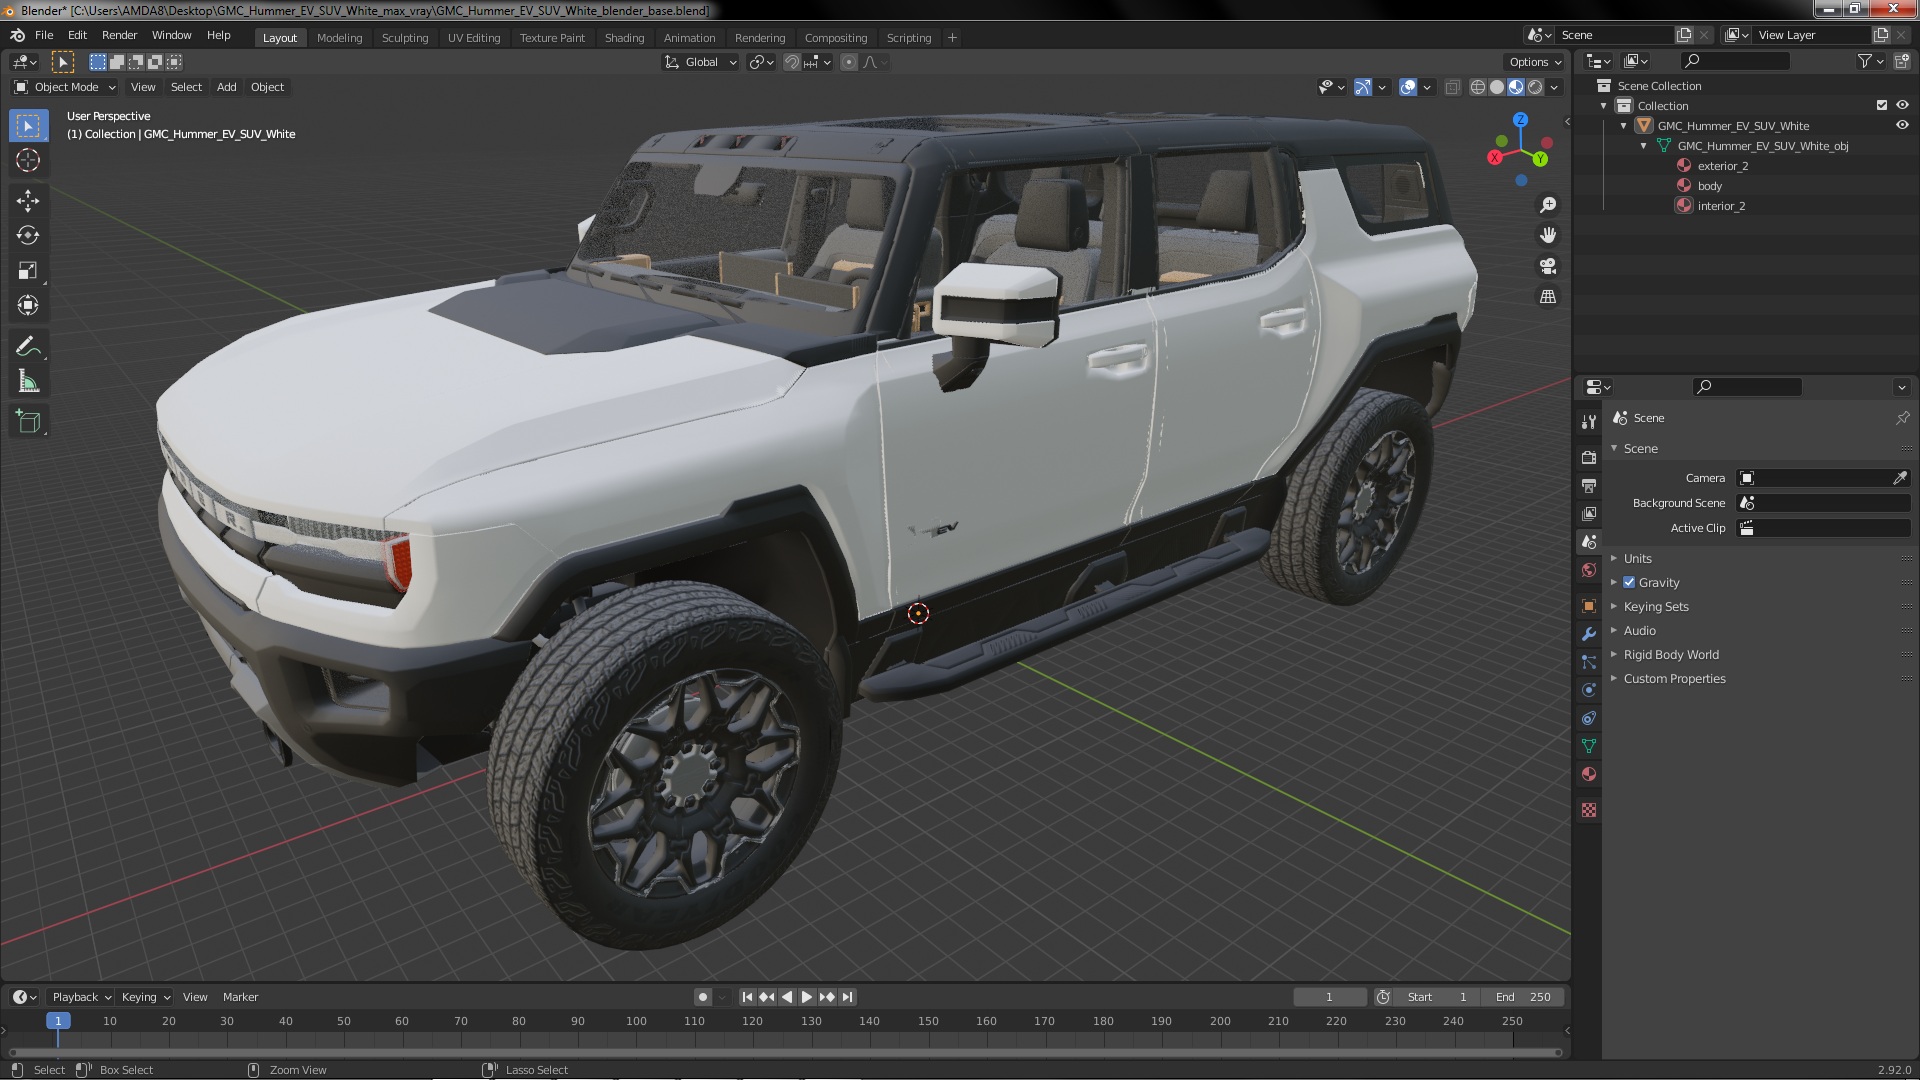Image resolution: width=1920 pixels, height=1080 pixels.
Task: Toggle X-ray display
Action: (1453, 87)
